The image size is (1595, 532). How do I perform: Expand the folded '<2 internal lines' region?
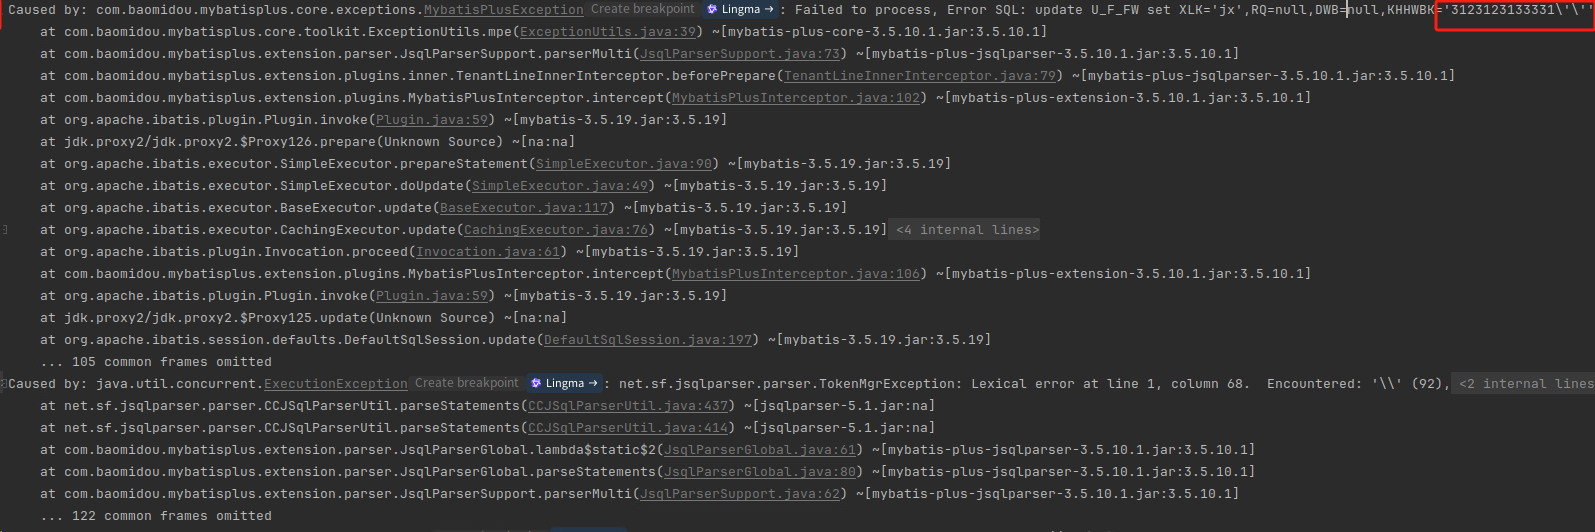point(1523,384)
